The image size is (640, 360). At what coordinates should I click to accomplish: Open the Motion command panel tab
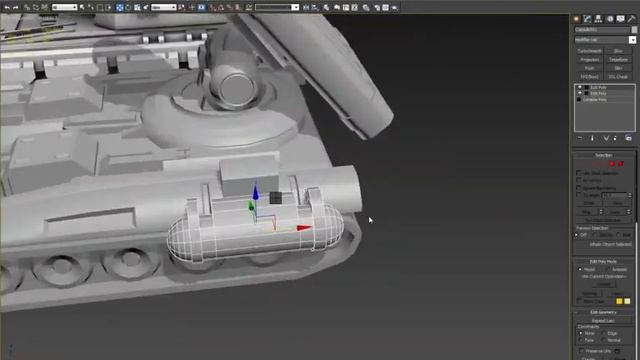point(610,19)
